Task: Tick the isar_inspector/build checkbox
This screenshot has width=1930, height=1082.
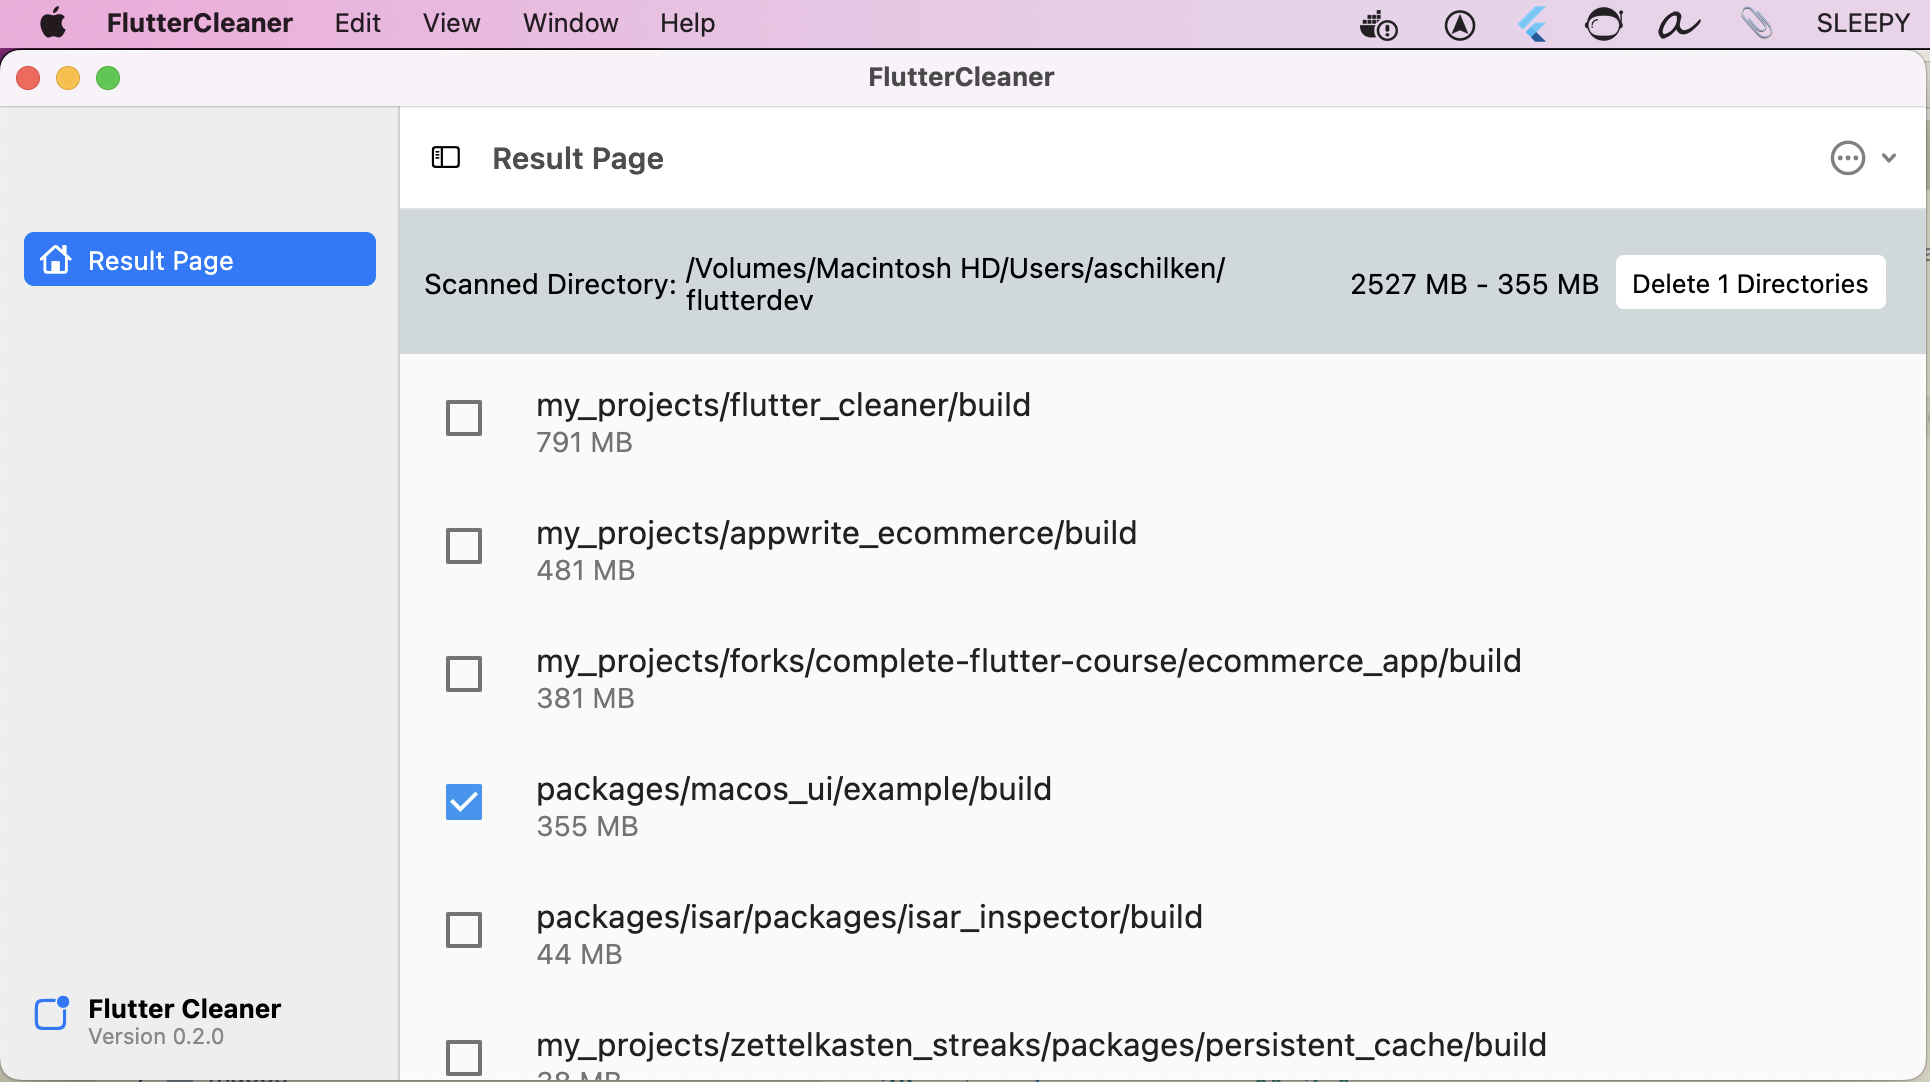Action: 464,930
